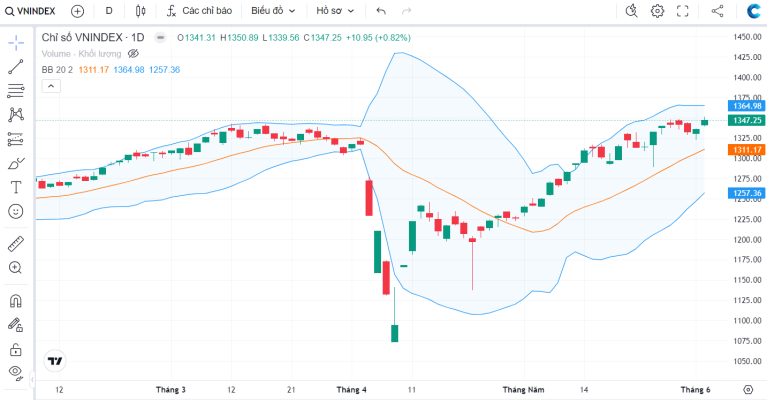
Task: Toggle stay in drawing mode
Action: (x=16, y=325)
